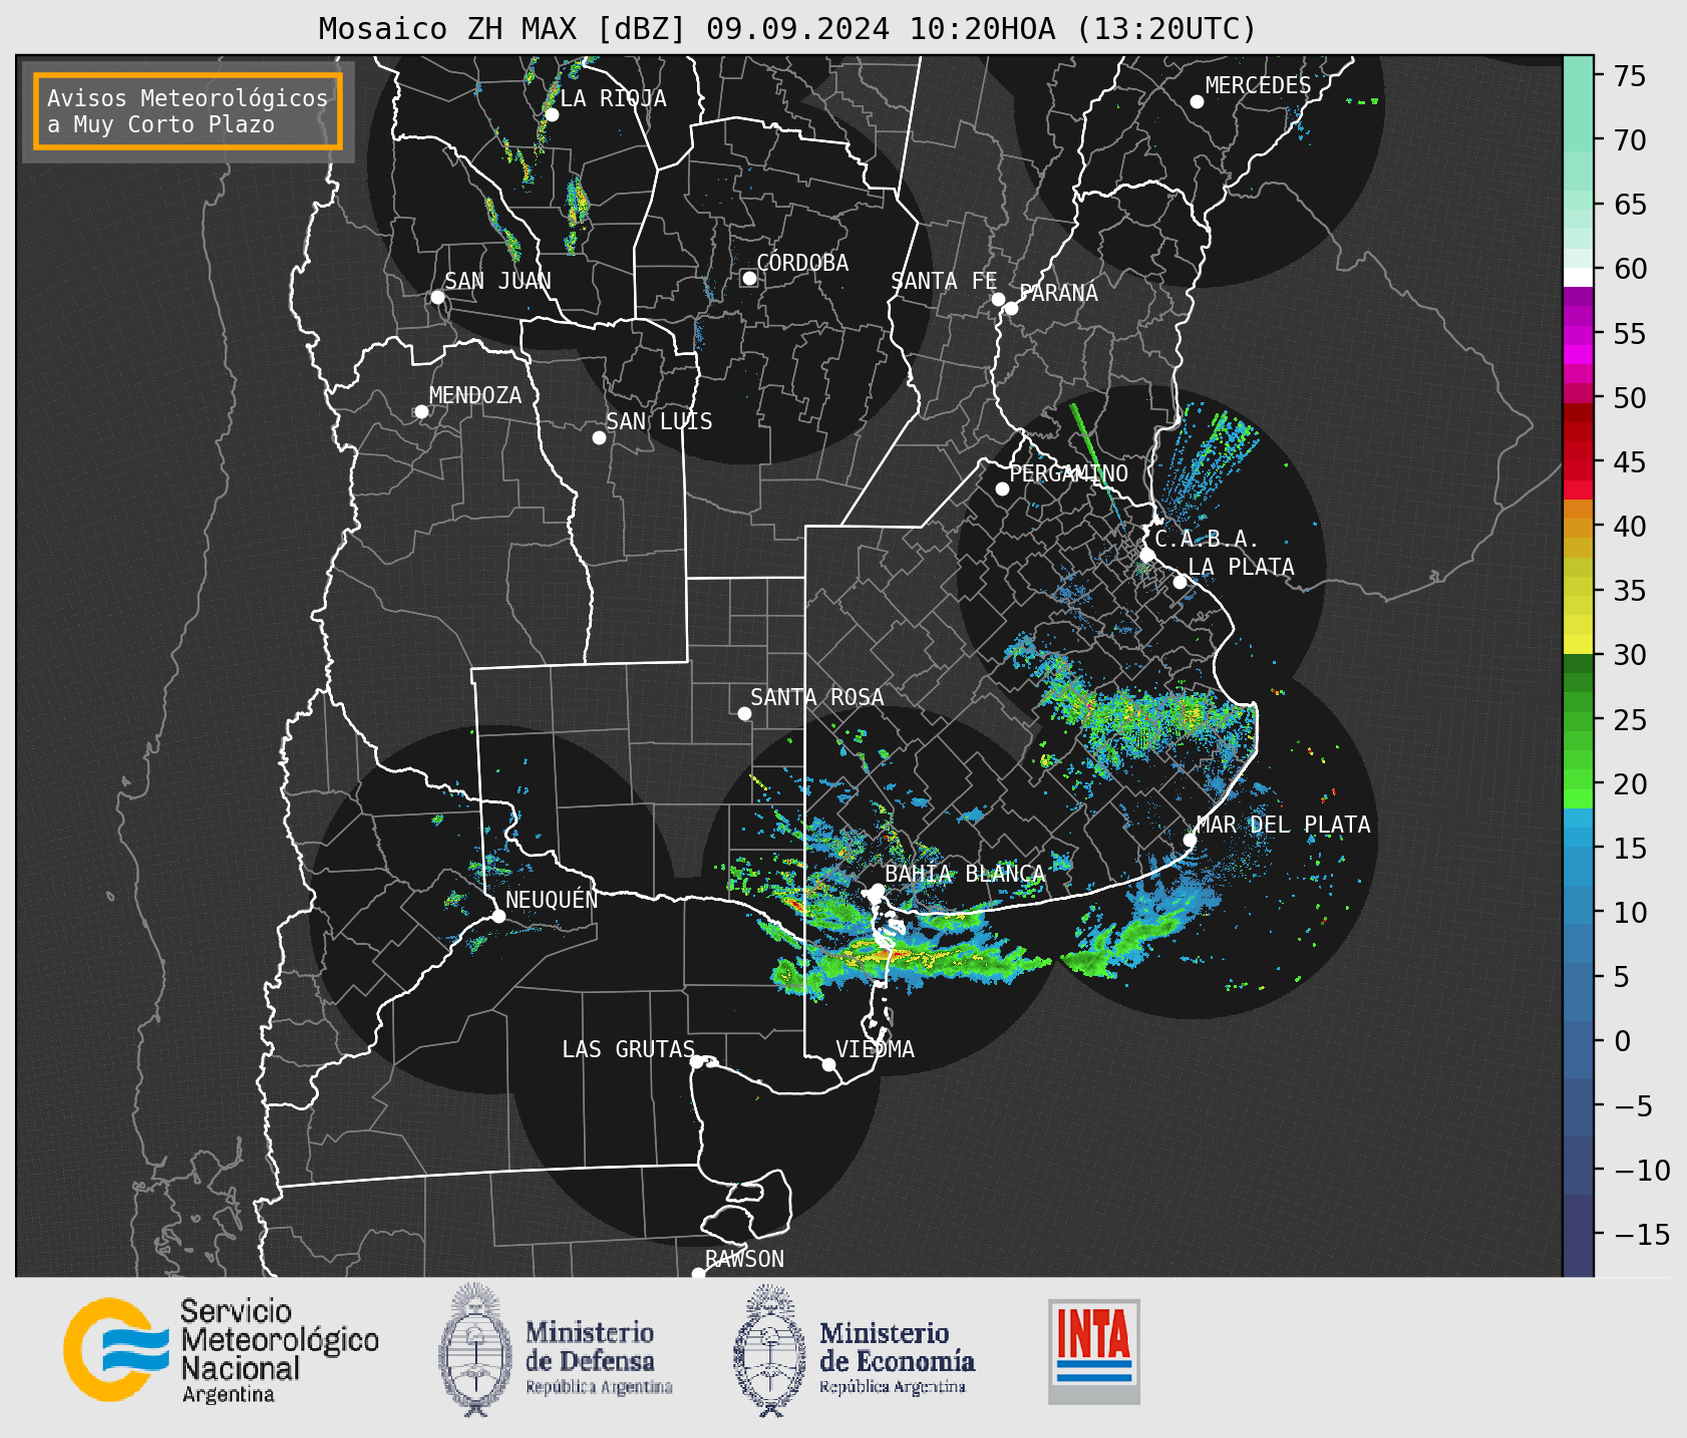Click the VIEDMA city dot
Viewport: 1687px width, 1438px height.
click(829, 1064)
